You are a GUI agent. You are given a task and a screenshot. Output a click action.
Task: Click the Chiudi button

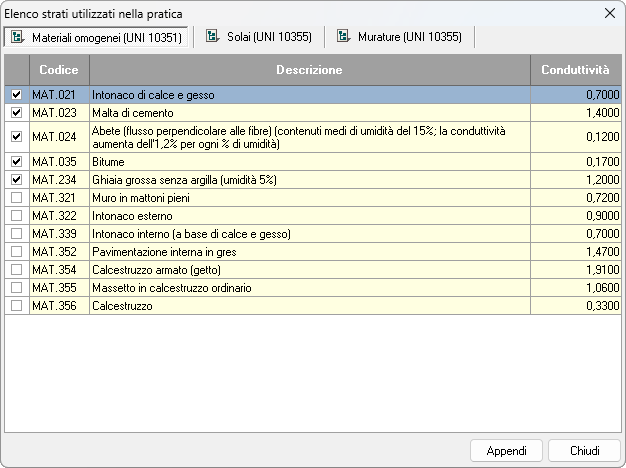click(x=584, y=451)
